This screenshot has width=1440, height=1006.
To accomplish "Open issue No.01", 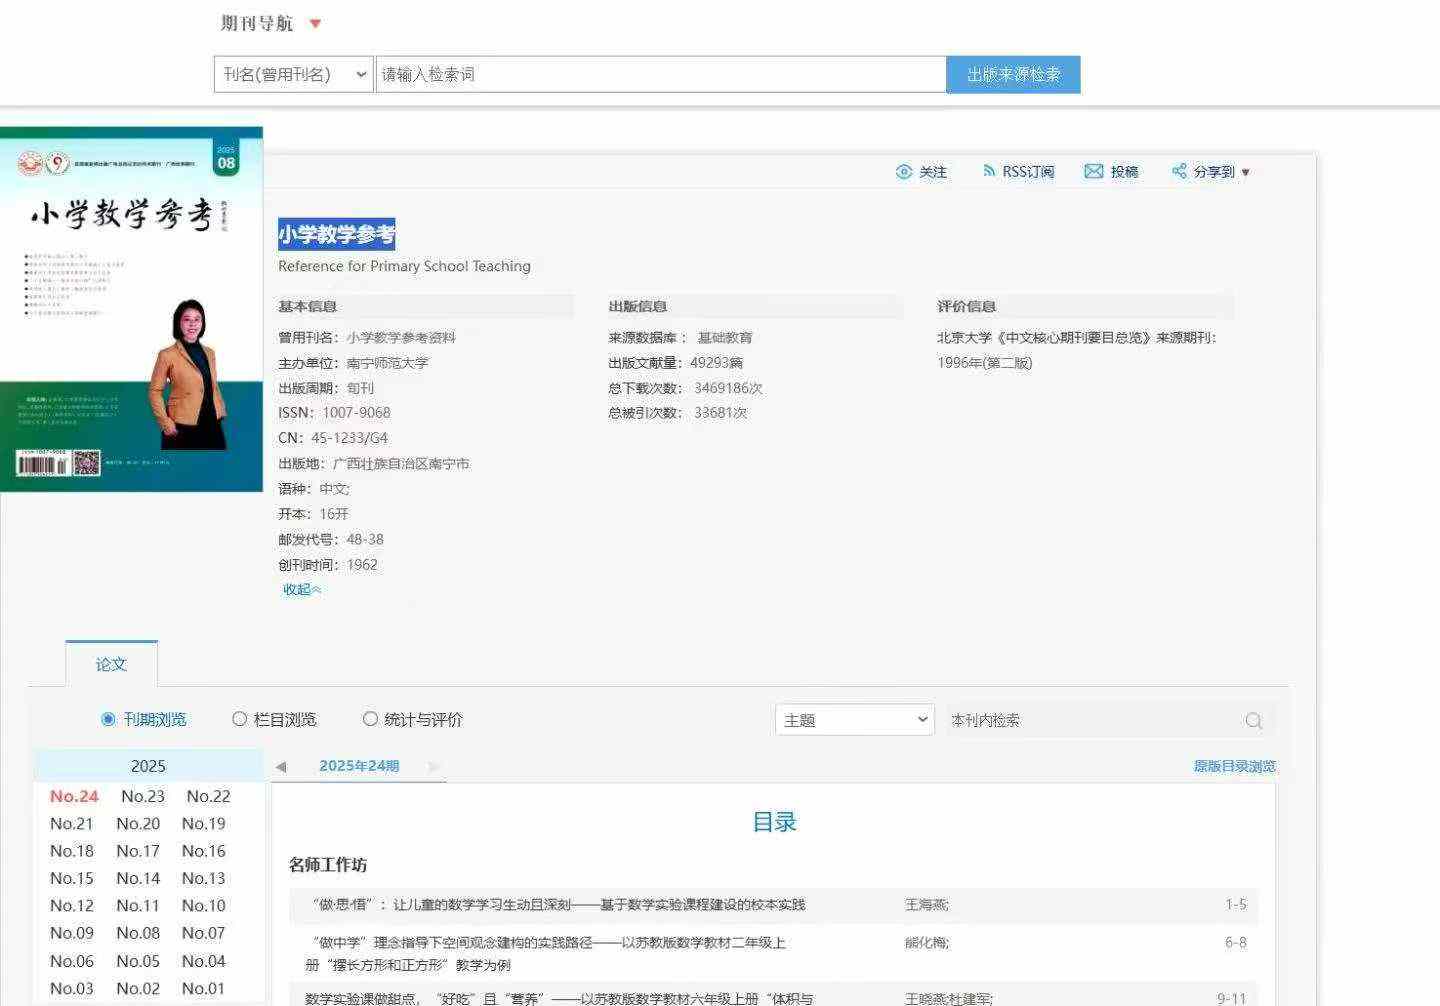I will click(x=204, y=989).
